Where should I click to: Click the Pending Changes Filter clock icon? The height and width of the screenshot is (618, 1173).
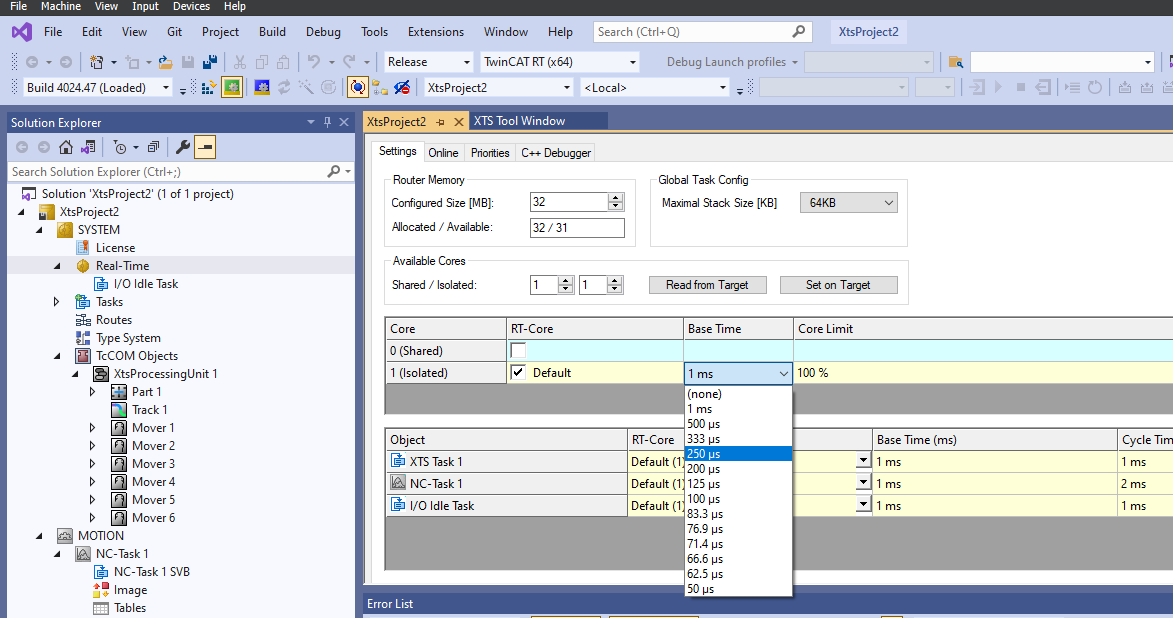pyautogui.click(x=120, y=147)
